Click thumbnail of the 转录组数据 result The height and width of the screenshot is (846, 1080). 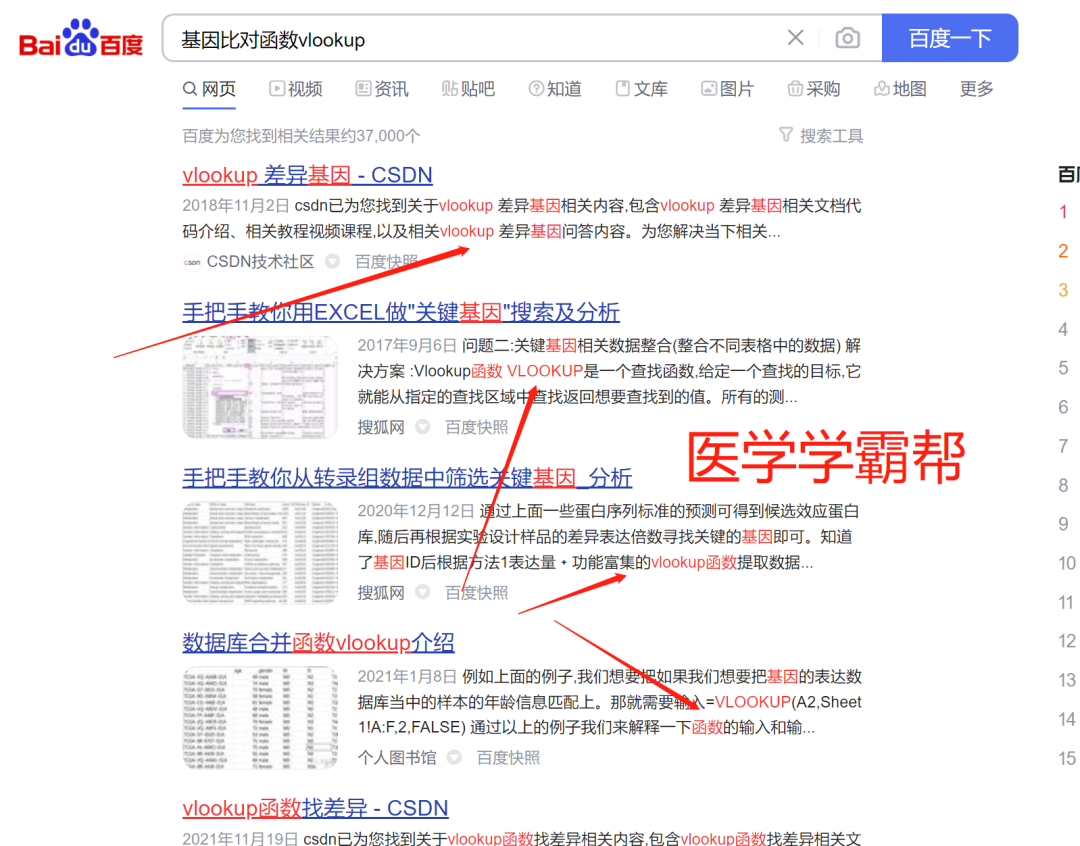coord(260,553)
